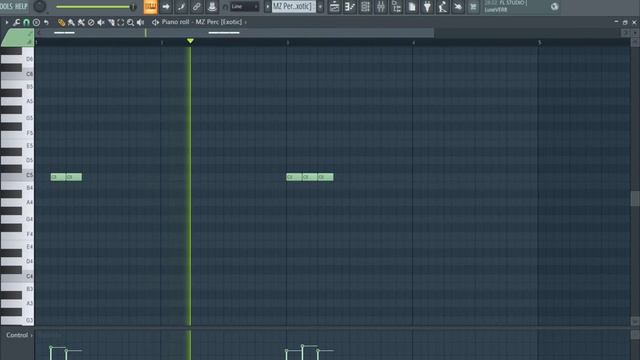The width and height of the screenshot is (640, 360).
Task: Click the Control lane label
Action: [17, 335]
